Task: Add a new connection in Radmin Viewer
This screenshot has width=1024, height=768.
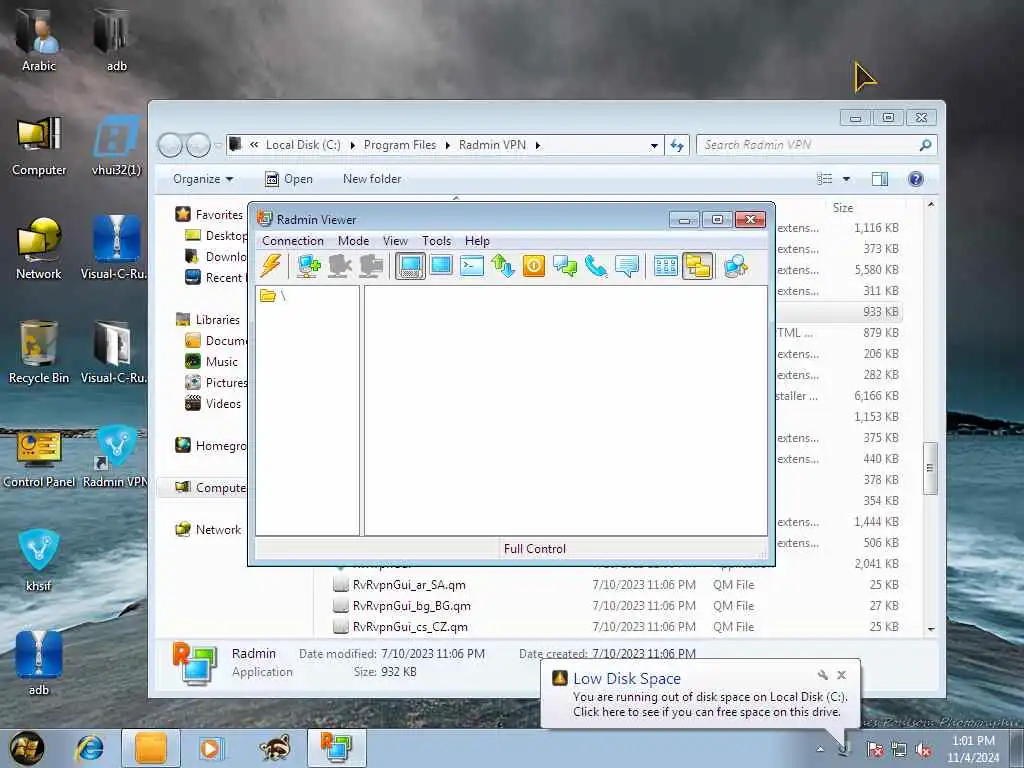Action: (308, 266)
